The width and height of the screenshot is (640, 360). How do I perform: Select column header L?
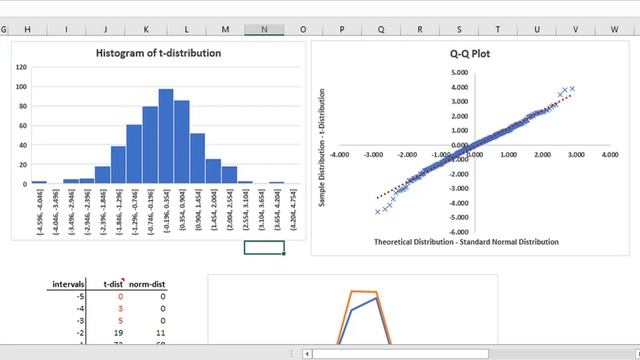click(x=187, y=29)
